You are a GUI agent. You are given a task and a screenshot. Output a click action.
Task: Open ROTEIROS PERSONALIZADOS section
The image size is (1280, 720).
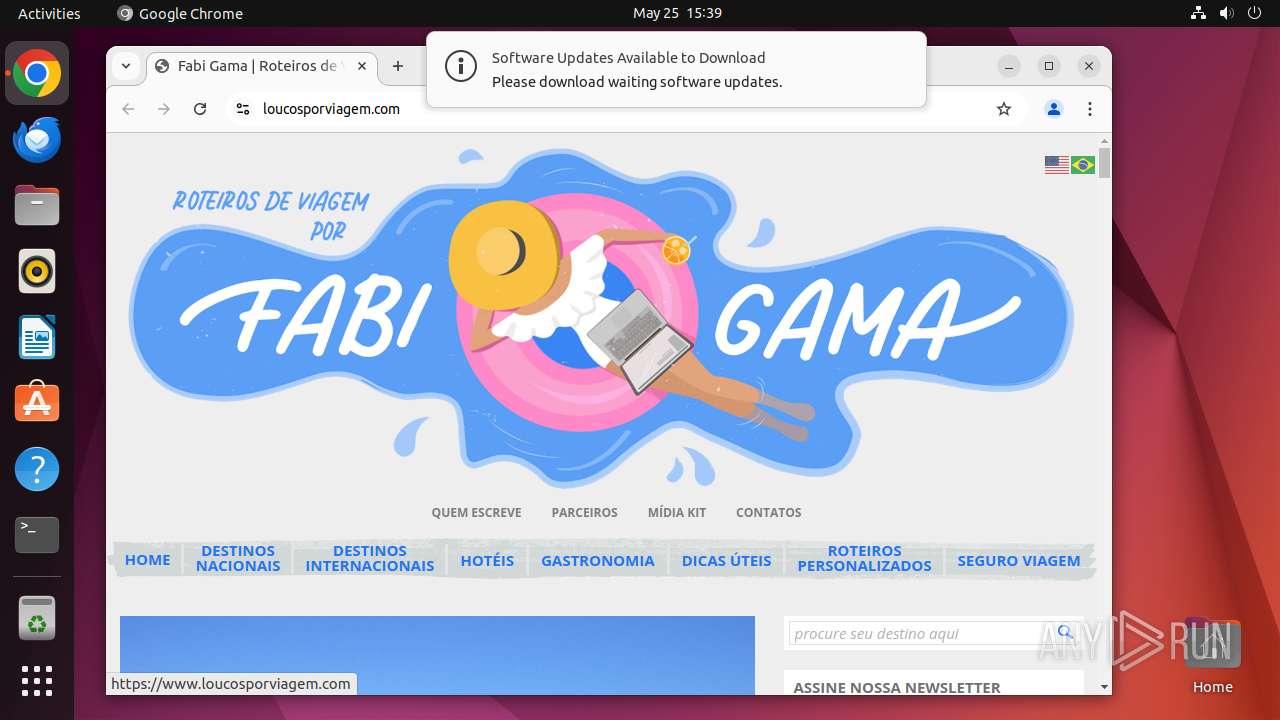click(864, 558)
